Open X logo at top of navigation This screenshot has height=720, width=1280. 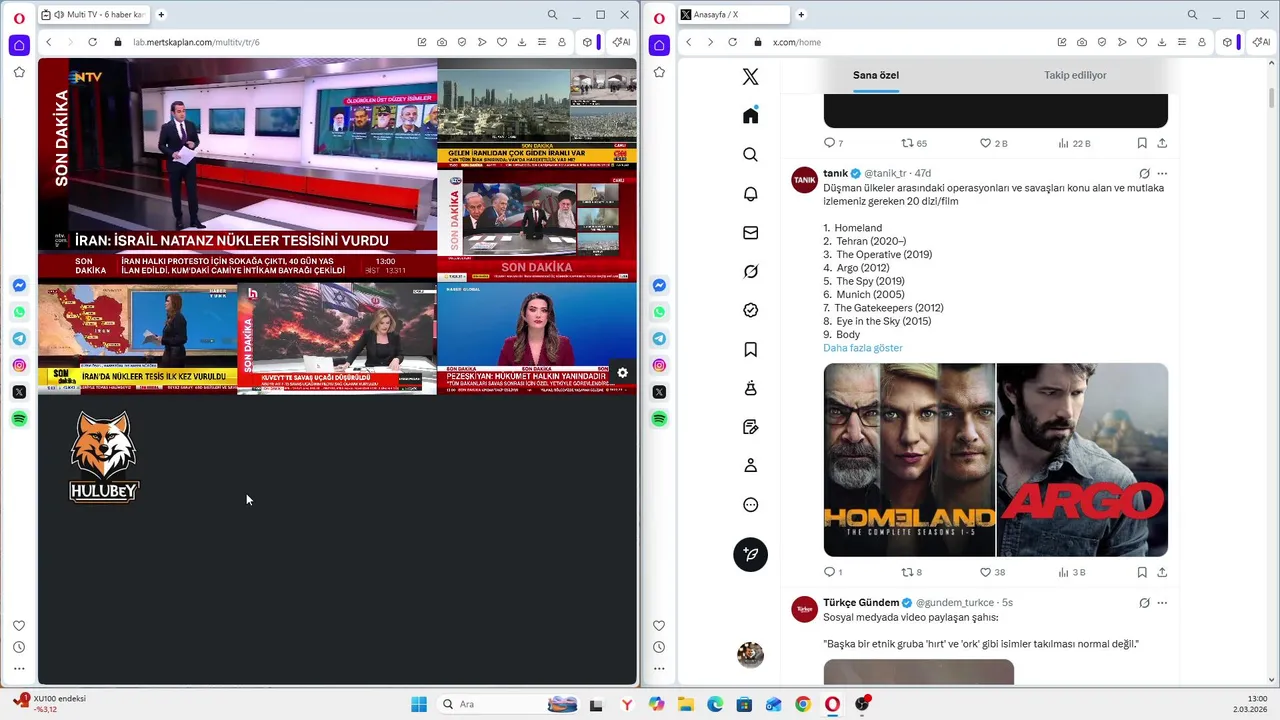(751, 77)
